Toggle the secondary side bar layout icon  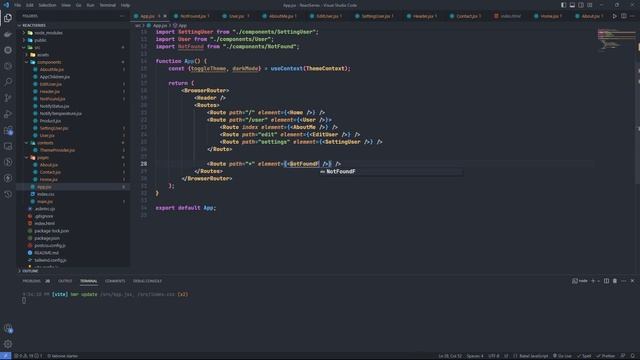coord(581,5)
